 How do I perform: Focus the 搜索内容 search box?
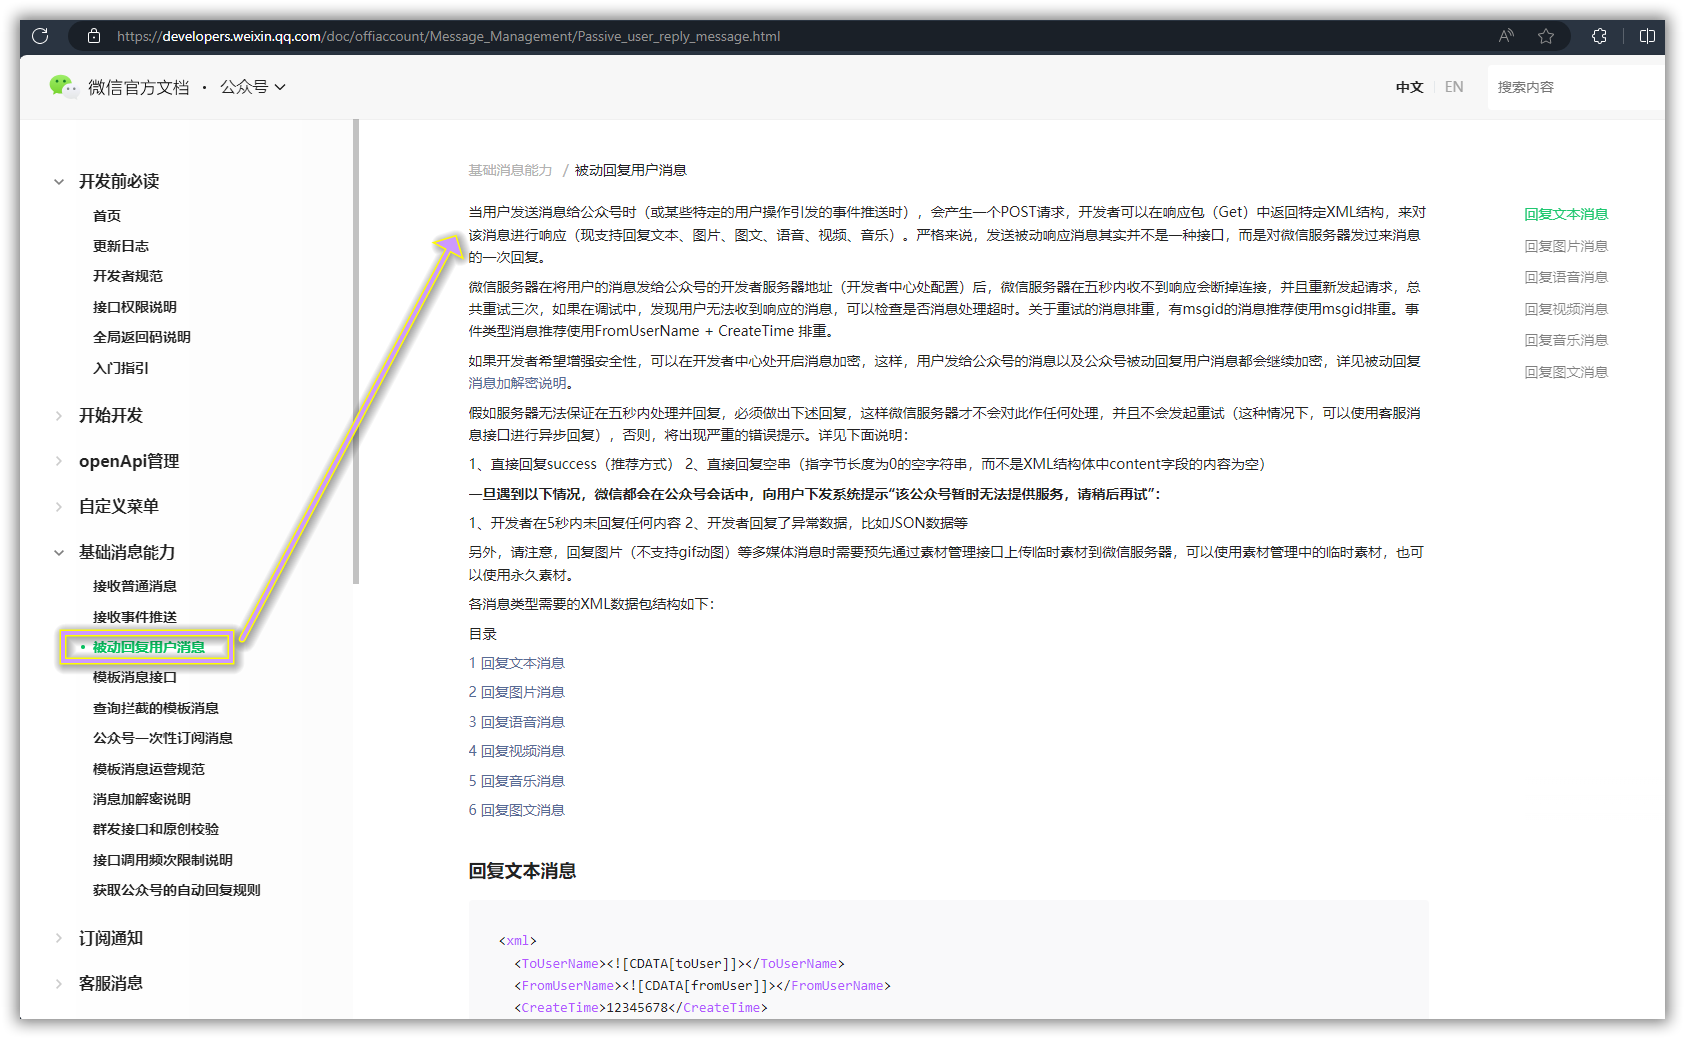1576,87
